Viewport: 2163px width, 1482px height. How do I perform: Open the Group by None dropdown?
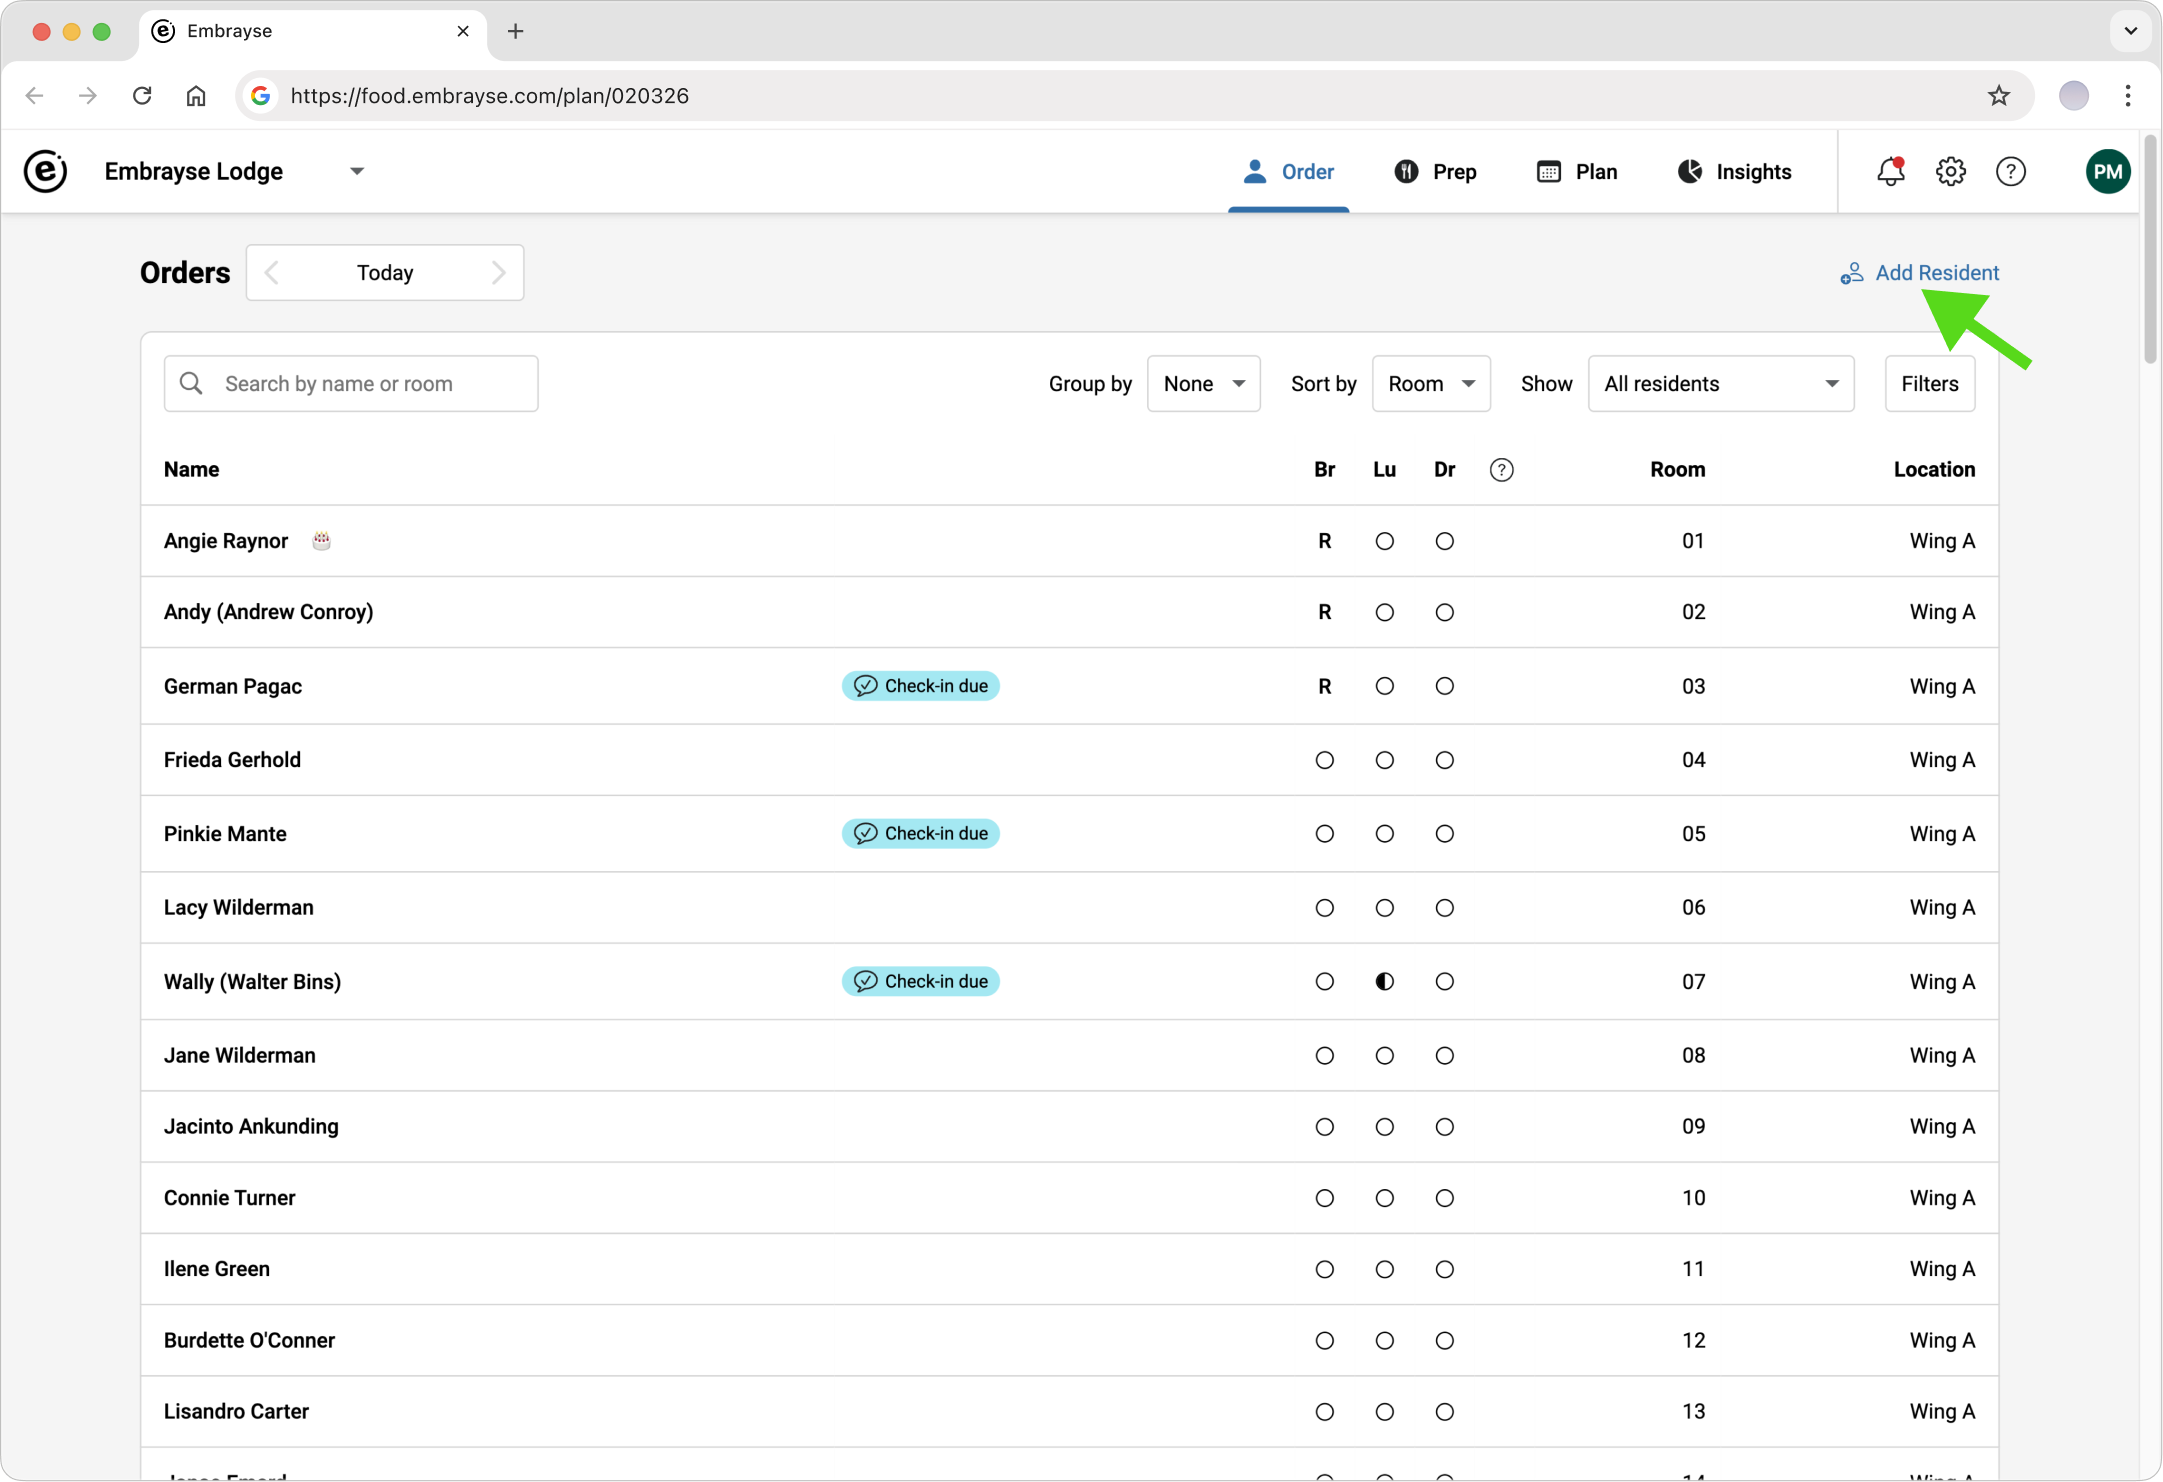coord(1203,384)
